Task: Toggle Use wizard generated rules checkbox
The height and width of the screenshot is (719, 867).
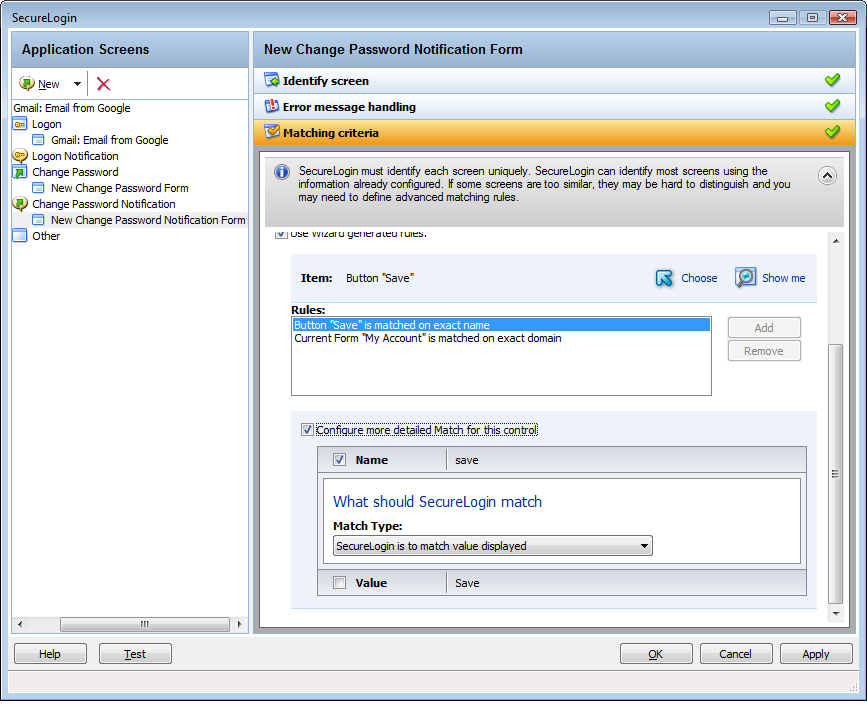Action: [x=281, y=235]
